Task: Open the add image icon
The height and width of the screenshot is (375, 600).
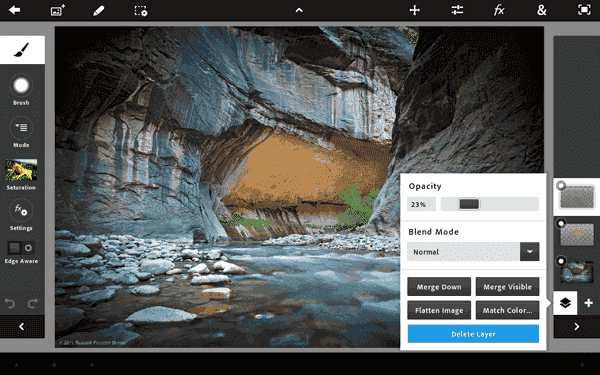Action: (x=57, y=10)
